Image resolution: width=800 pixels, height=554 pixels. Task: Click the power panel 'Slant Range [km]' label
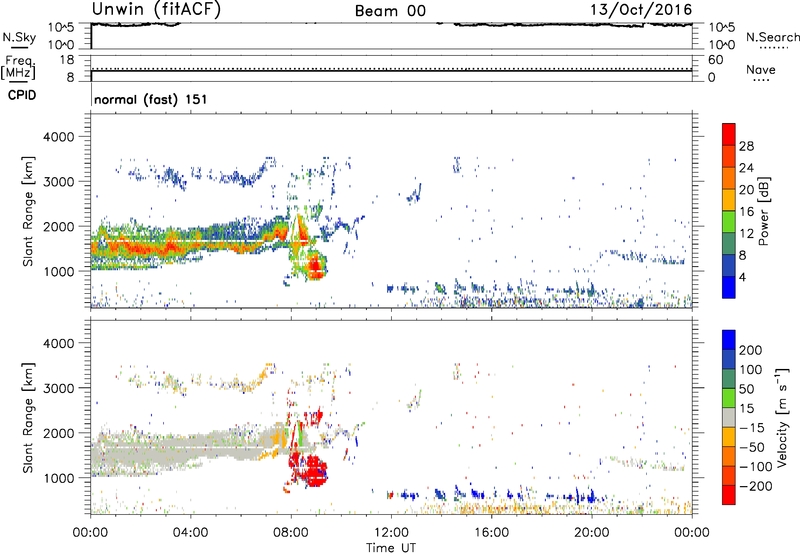click(28, 211)
